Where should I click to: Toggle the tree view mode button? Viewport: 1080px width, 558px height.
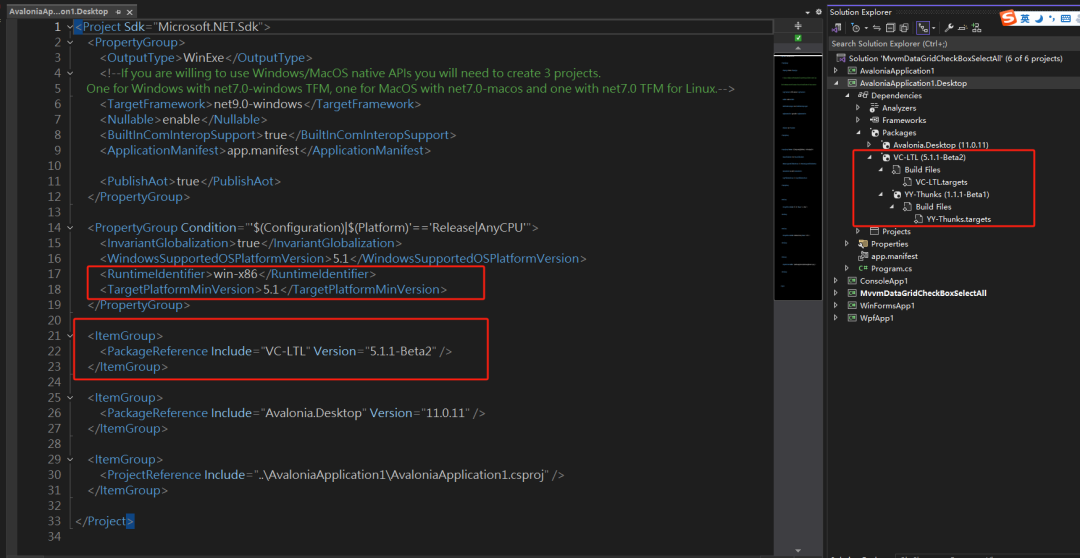coord(924,28)
